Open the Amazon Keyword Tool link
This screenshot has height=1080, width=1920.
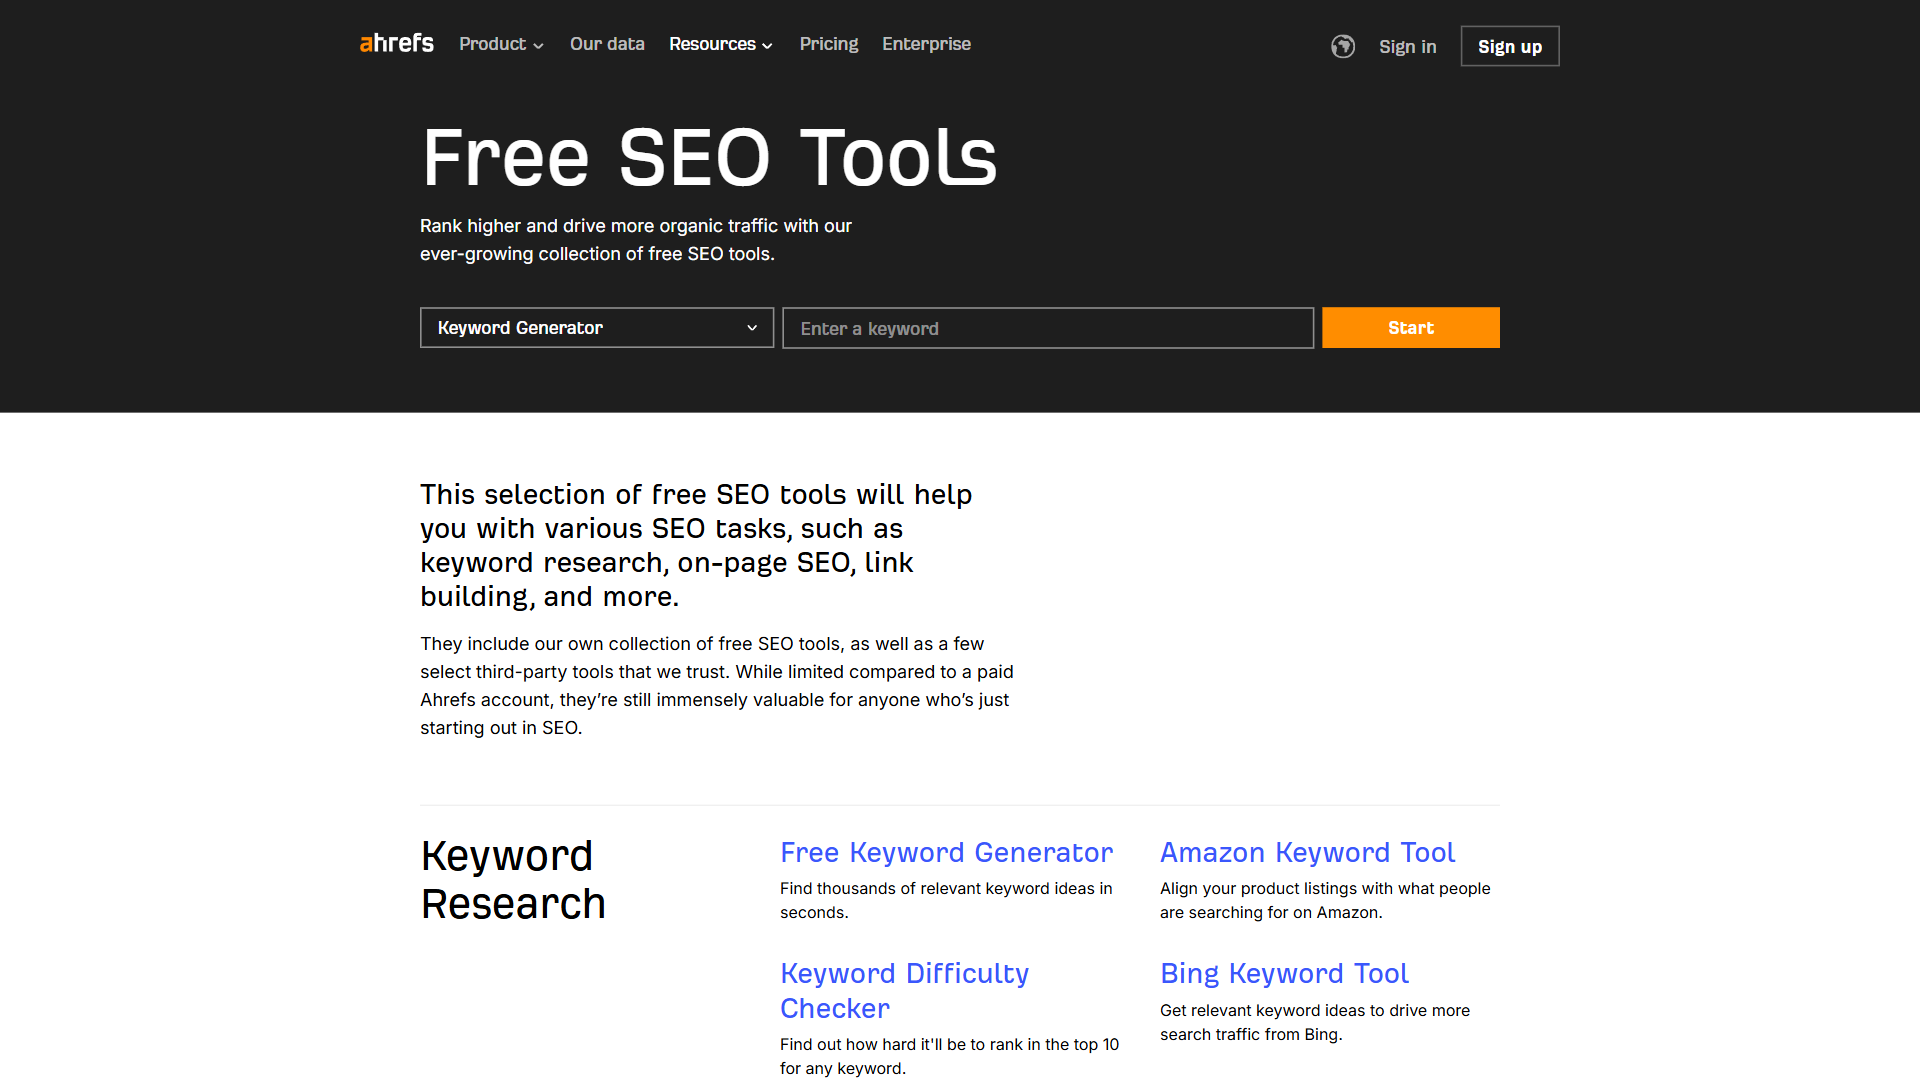click(1307, 852)
